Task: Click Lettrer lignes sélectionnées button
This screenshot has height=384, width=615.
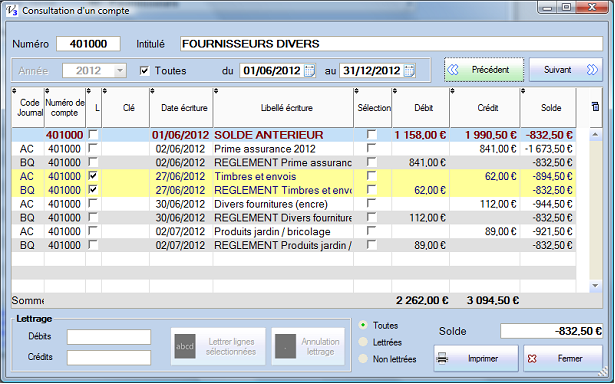Action: point(218,346)
